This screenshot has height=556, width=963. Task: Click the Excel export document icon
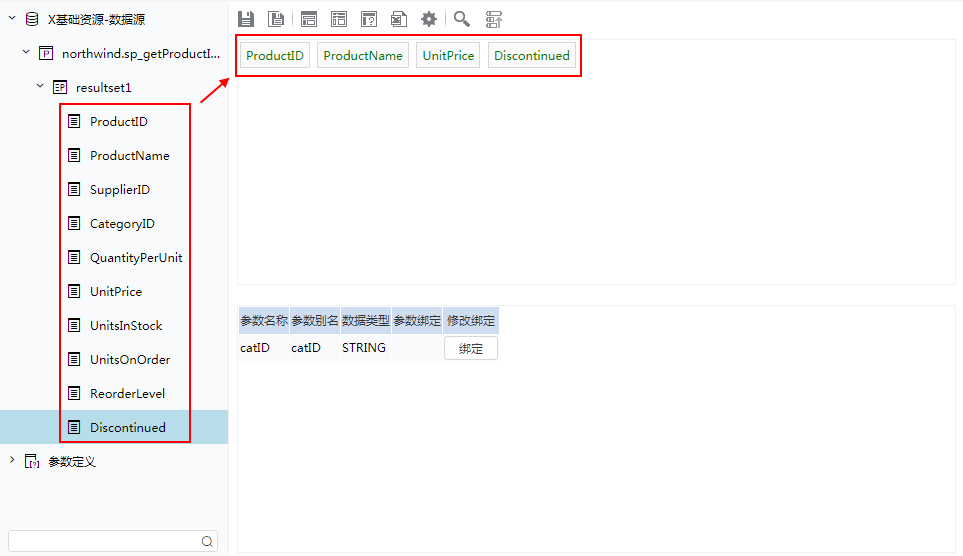tap(399, 19)
